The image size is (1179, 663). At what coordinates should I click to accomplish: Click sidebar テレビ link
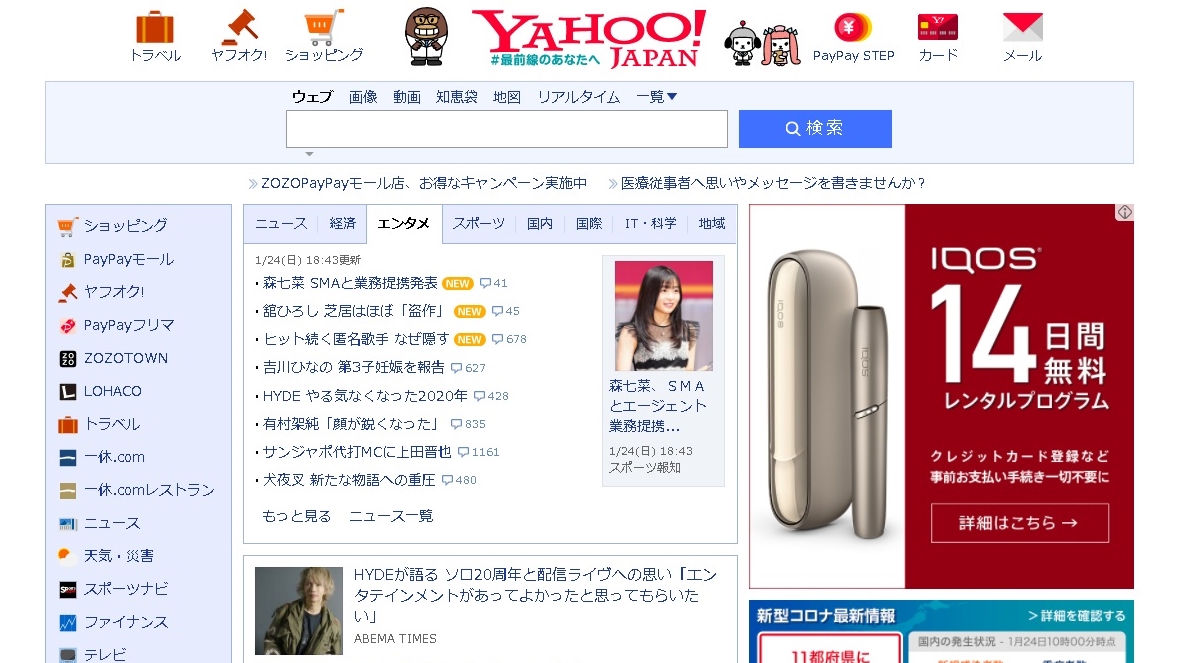tap(105, 655)
